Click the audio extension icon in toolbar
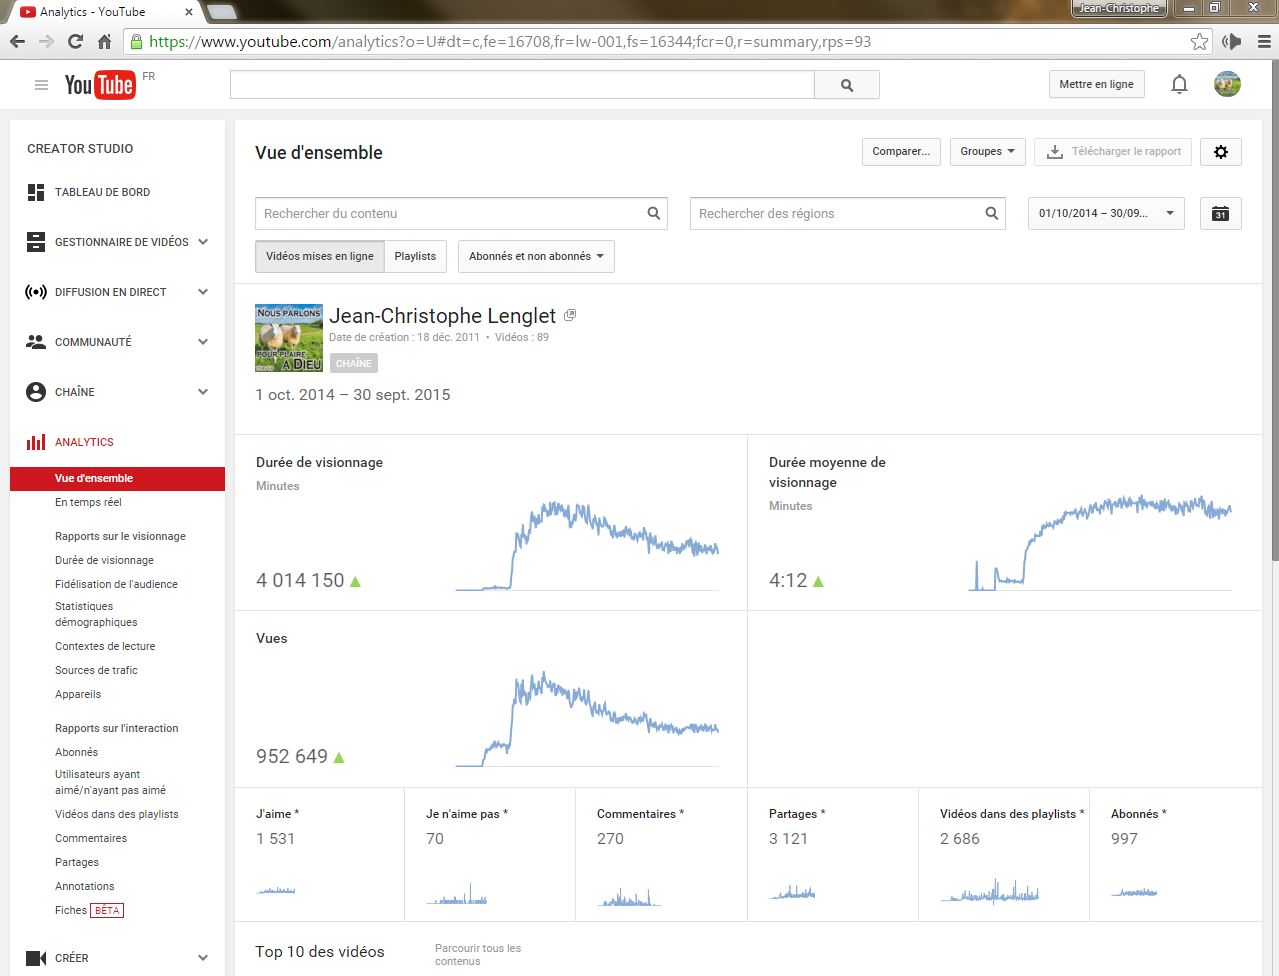Viewport: 1279px width, 976px height. click(1232, 42)
